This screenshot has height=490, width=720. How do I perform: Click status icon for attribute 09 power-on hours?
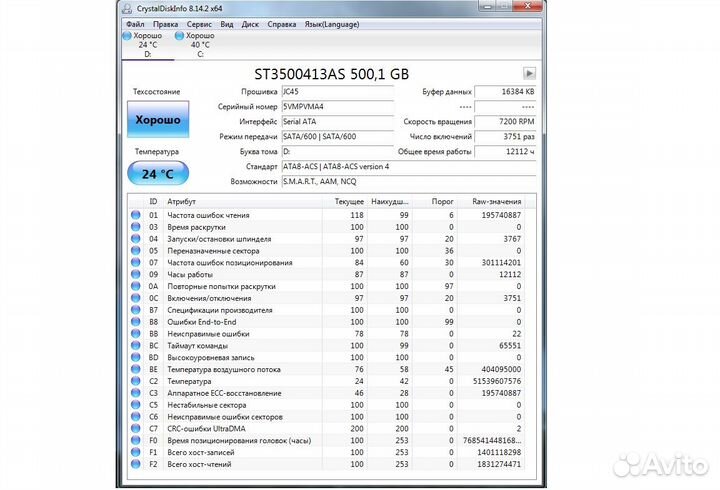(135, 274)
